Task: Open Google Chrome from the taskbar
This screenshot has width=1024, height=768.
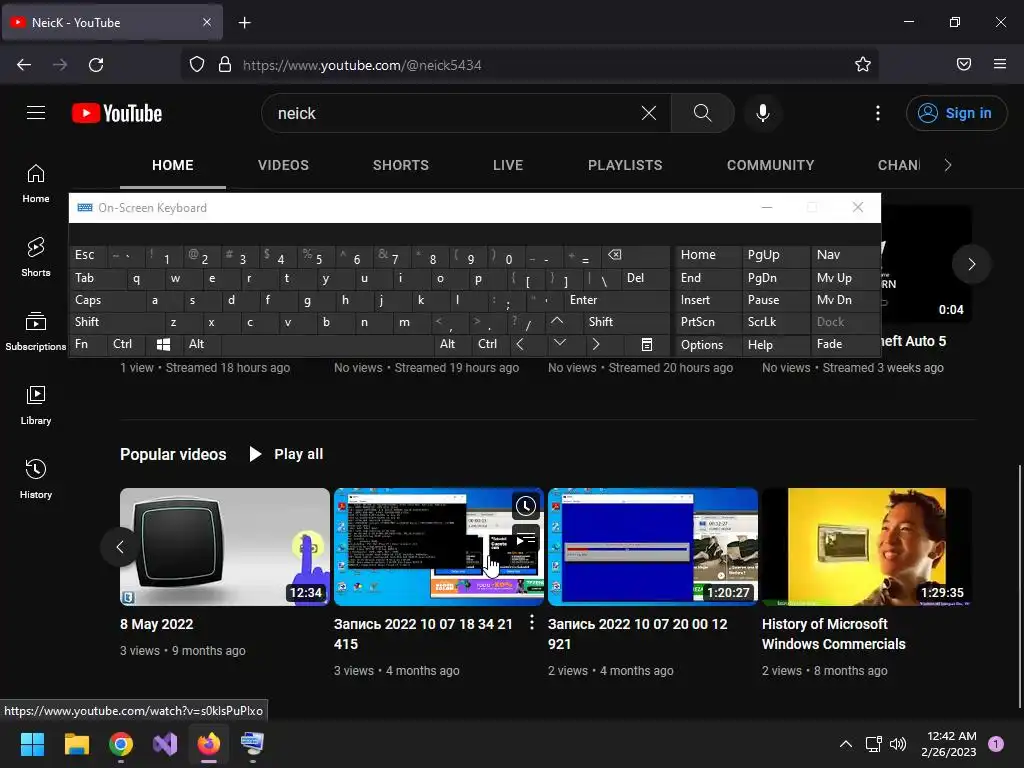Action: point(121,744)
